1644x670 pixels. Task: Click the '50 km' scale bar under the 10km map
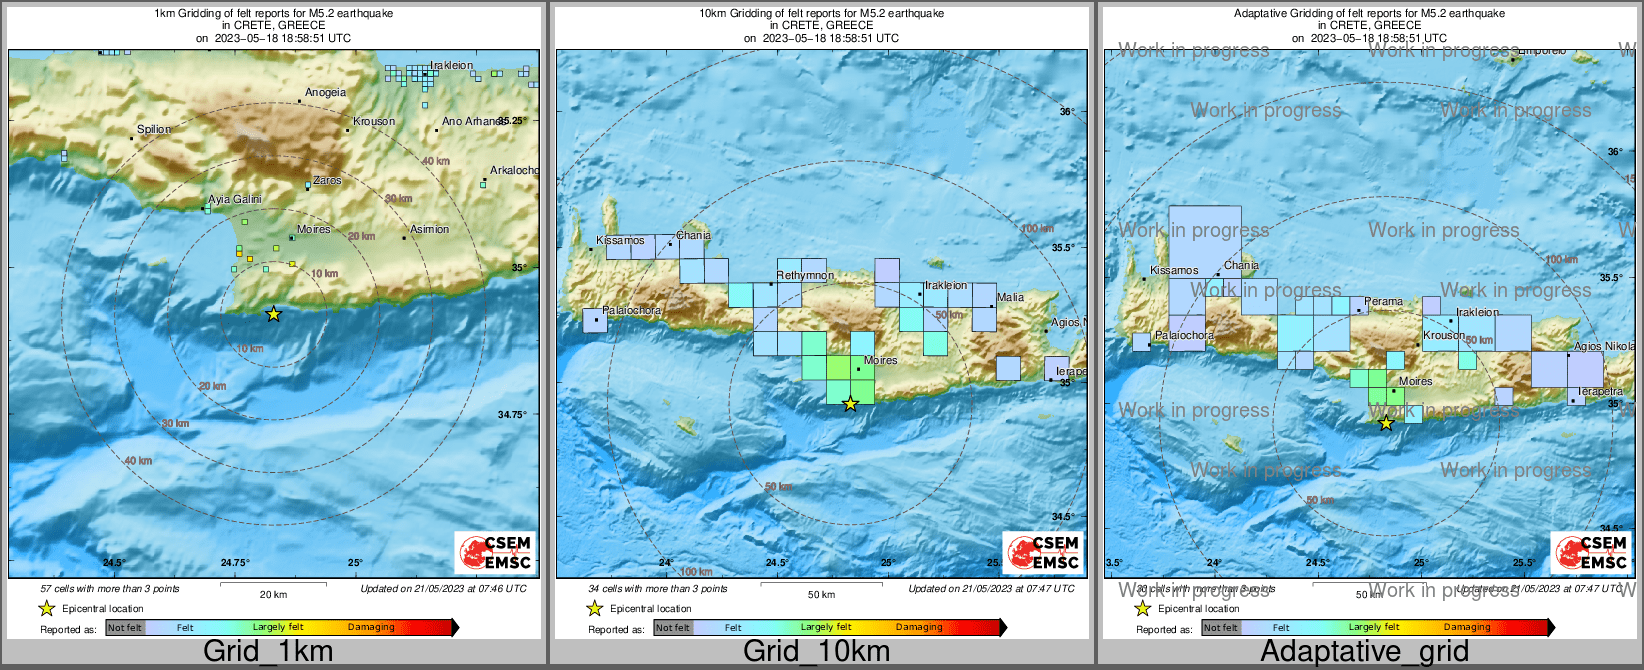[x=821, y=589]
